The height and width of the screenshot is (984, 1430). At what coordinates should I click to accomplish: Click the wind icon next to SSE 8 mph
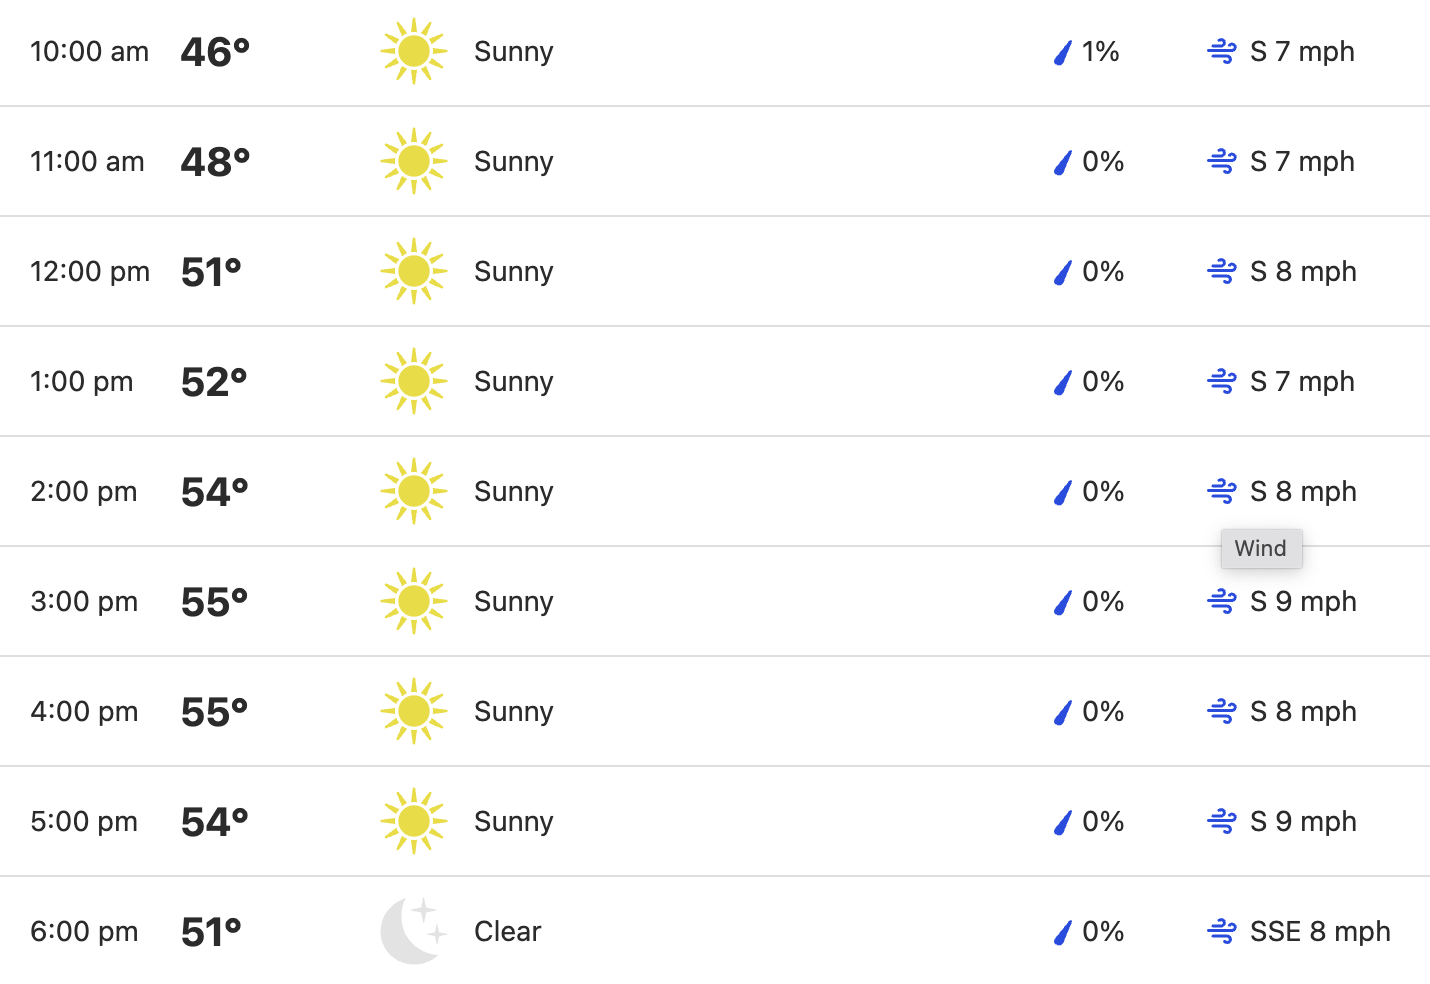tap(1222, 931)
